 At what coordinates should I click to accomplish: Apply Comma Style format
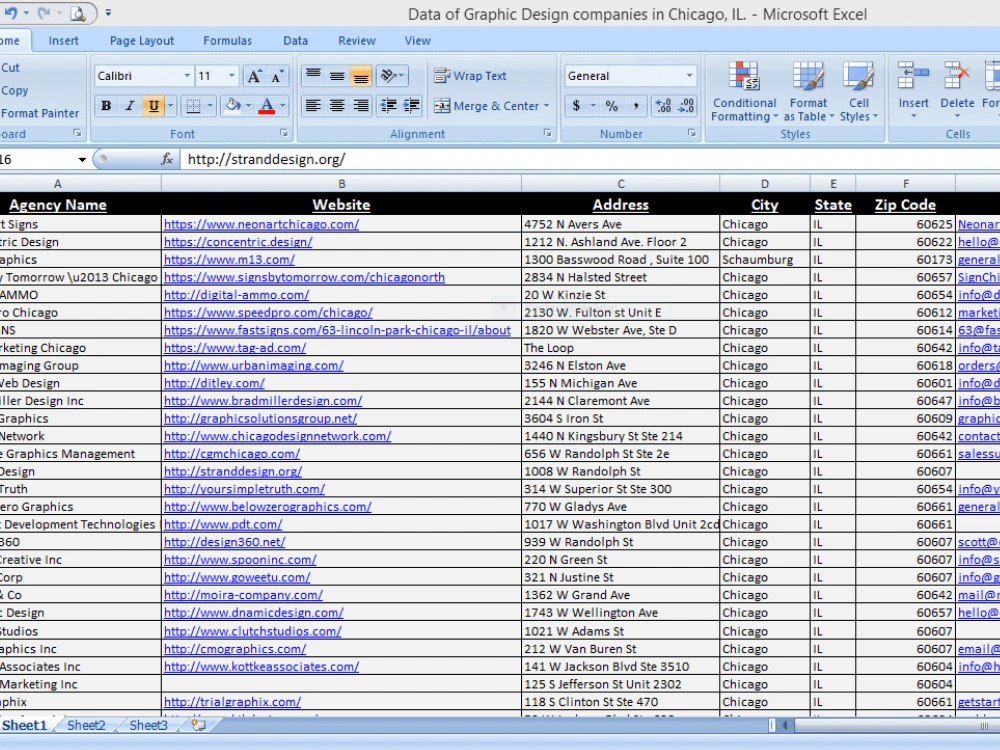point(636,106)
